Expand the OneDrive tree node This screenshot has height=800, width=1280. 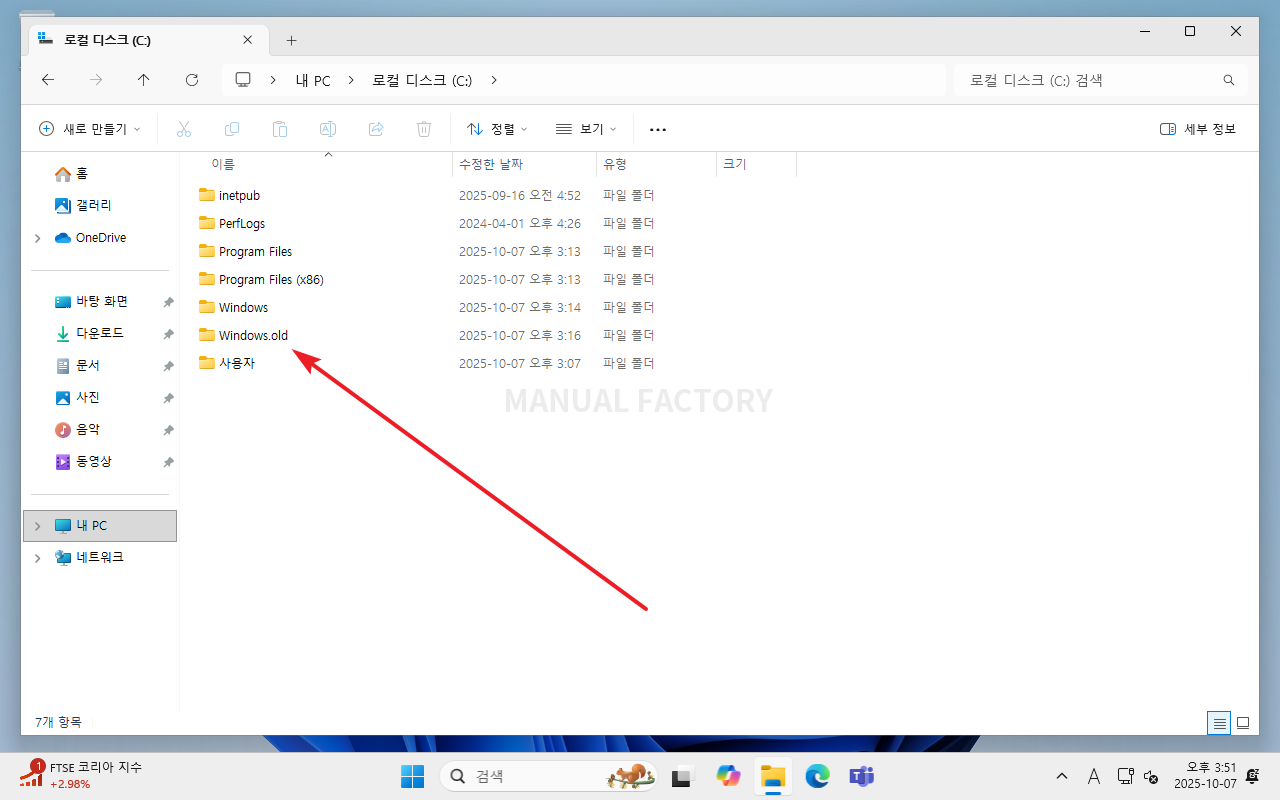tap(38, 238)
